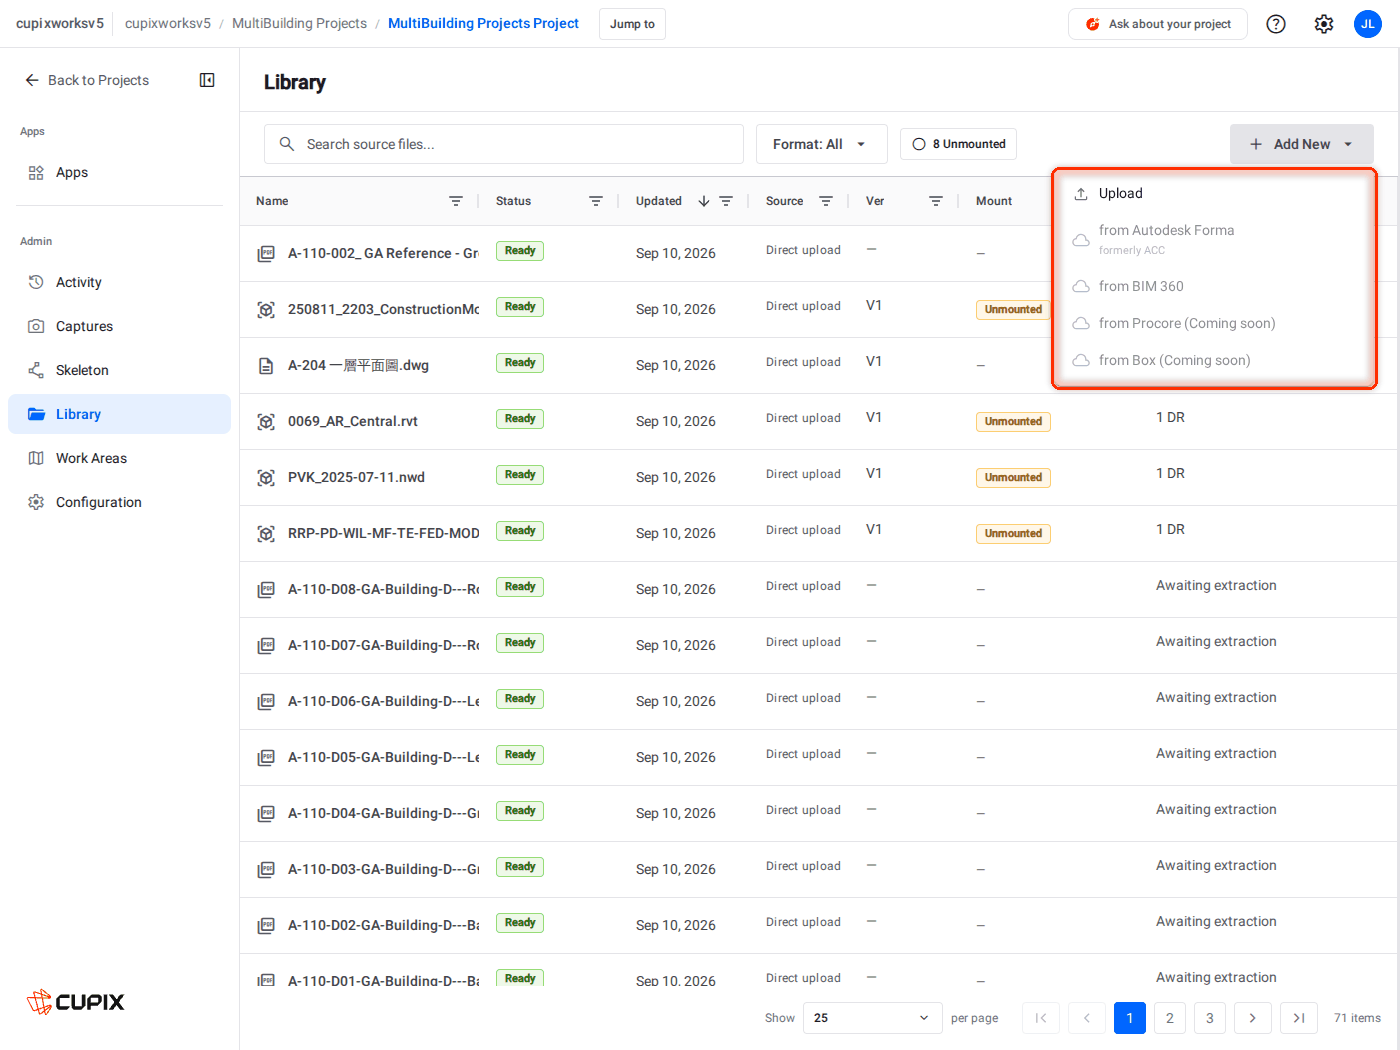Click the MultiBuilding Projects breadcrumb

click(x=299, y=23)
